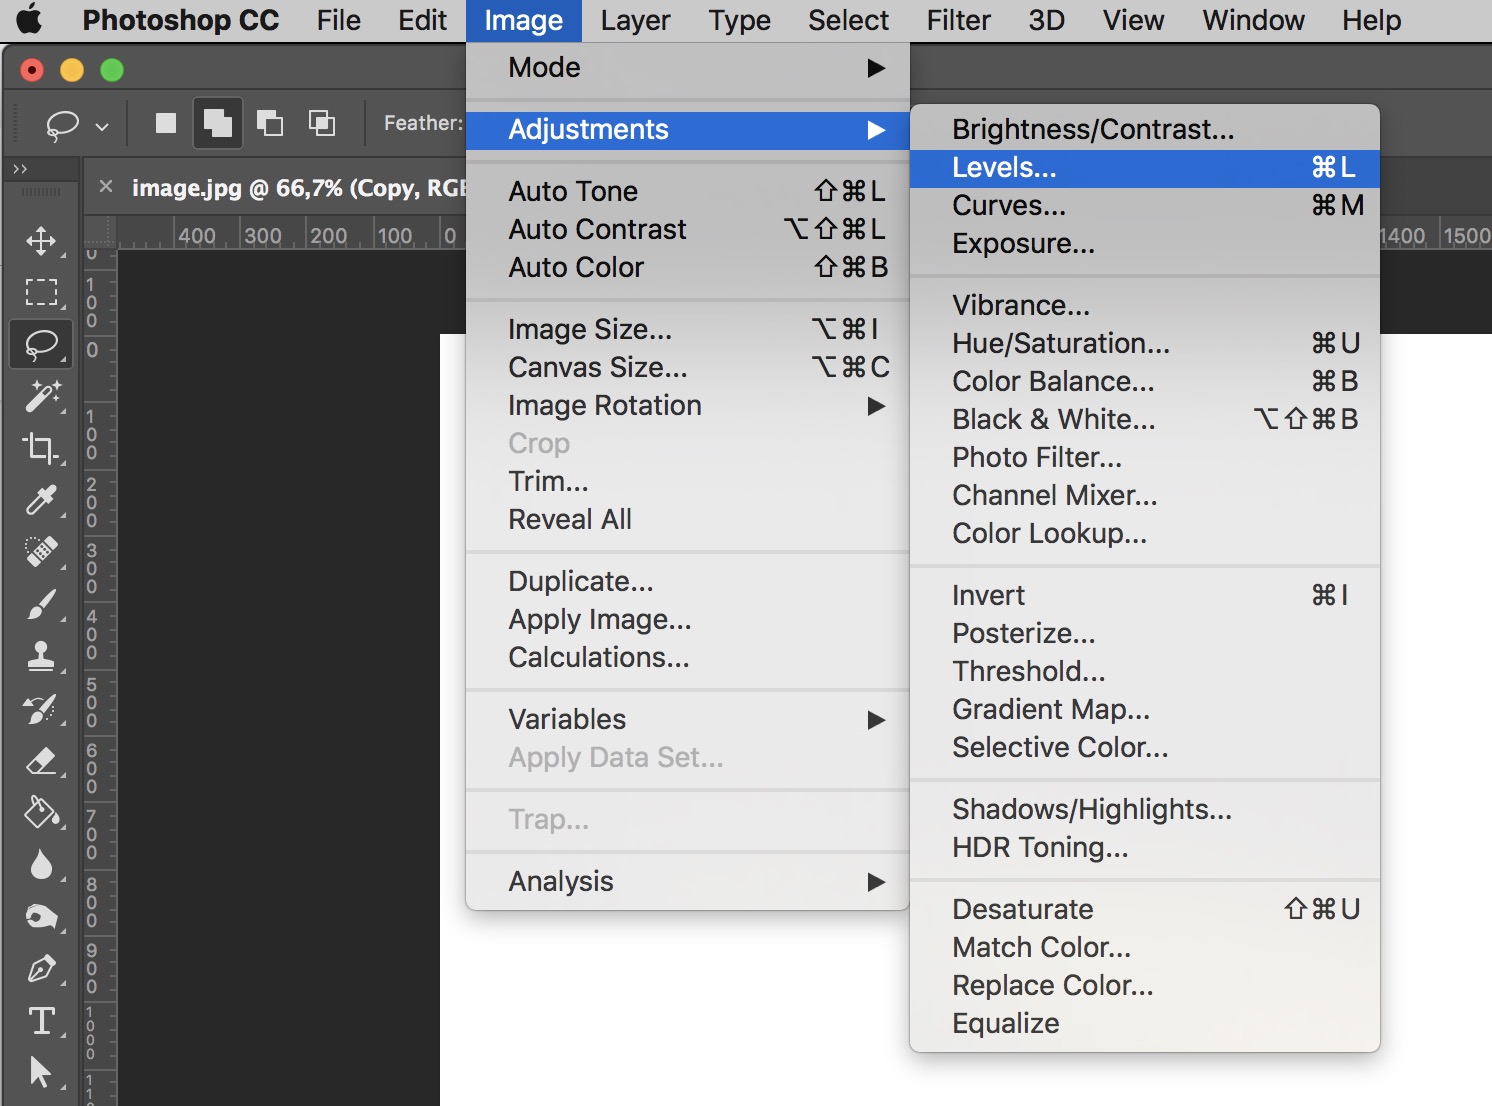Viewport: 1492px width, 1106px height.
Task: Choose Apply Image...
Action: [688, 620]
